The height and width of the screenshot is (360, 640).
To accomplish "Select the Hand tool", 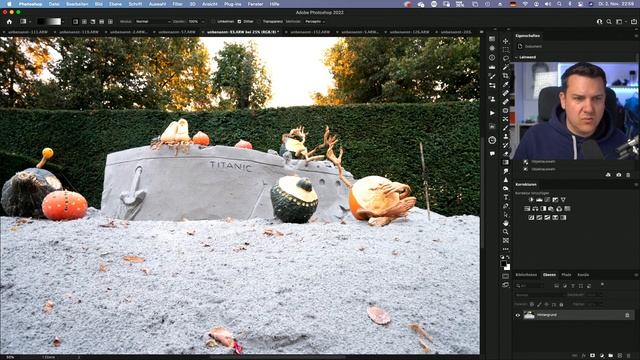I will tap(506, 223).
